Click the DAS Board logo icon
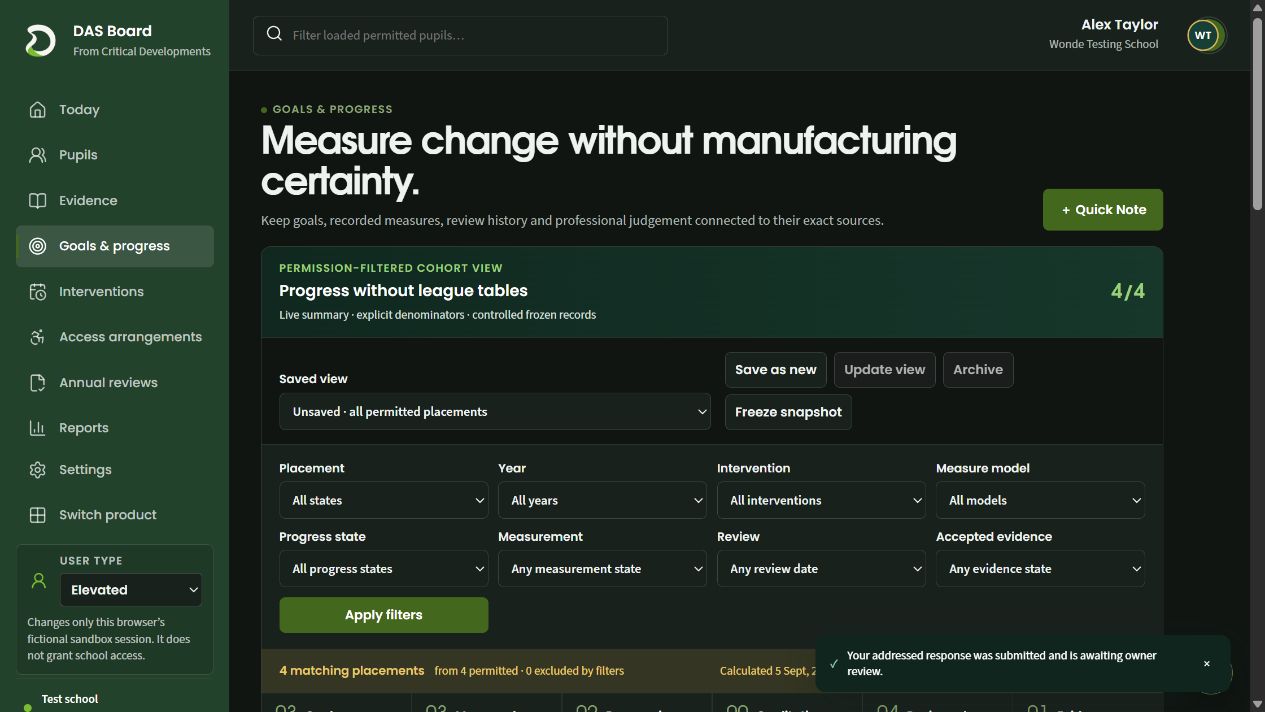Image resolution: width=1265 pixels, height=712 pixels. (x=40, y=41)
